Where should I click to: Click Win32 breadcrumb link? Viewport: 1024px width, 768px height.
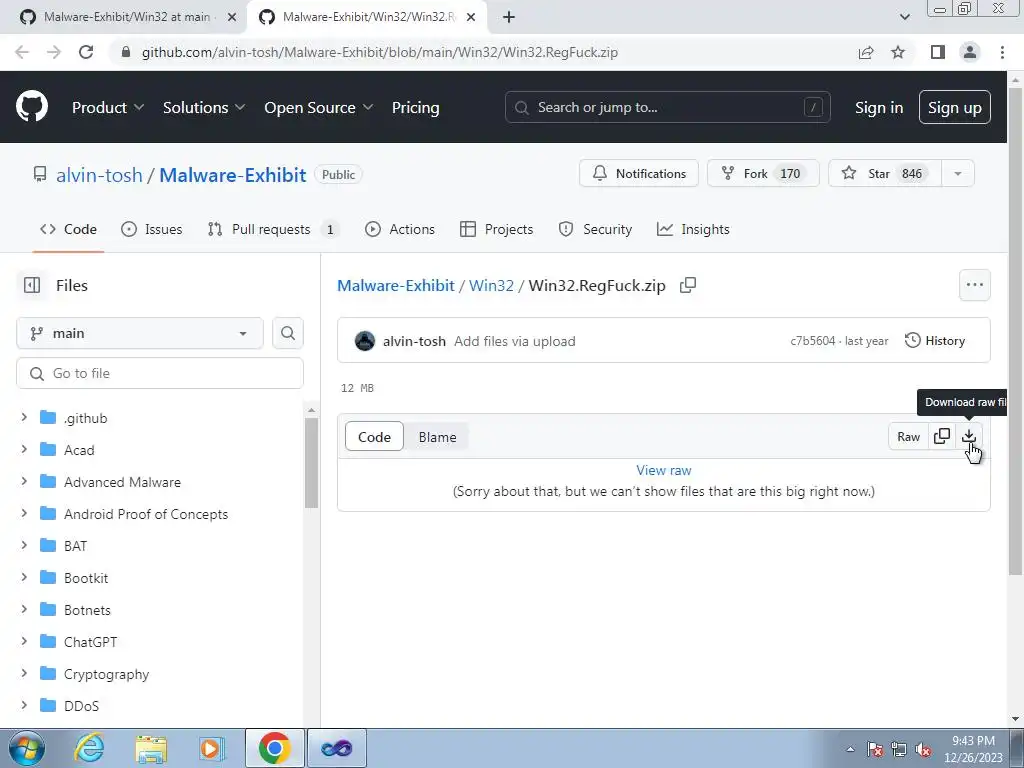click(491, 285)
